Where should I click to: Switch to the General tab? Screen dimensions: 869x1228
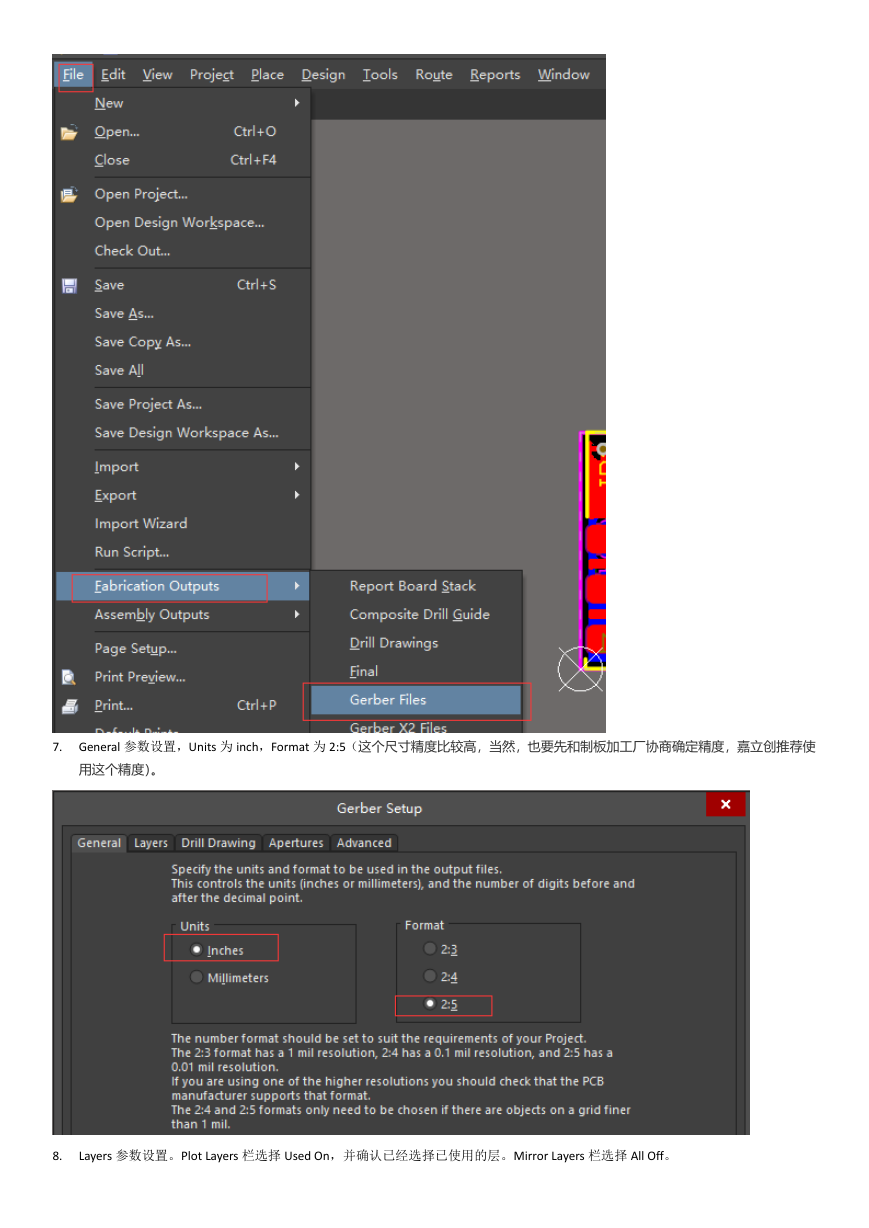tap(100, 843)
